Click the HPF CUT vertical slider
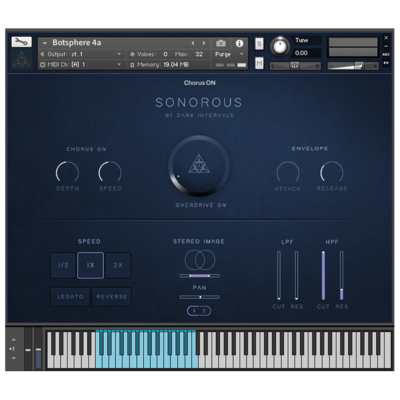 tap(323, 276)
